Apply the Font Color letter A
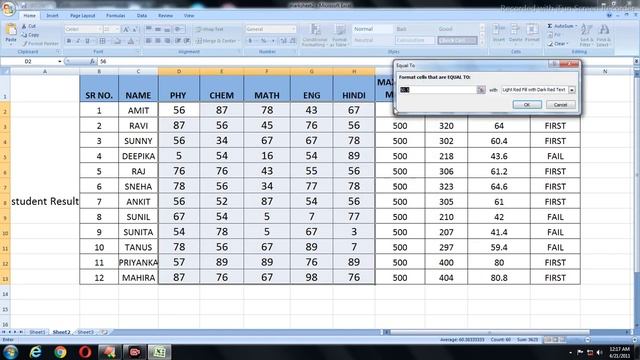The width and height of the screenshot is (640, 360). click(131, 41)
